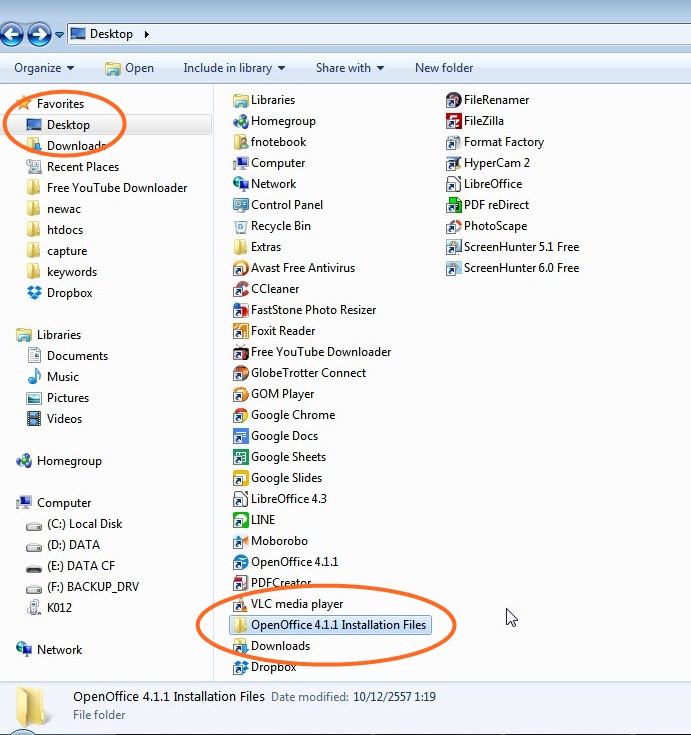Click the Forward navigation arrow
Image resolution: width=691 pixels, height=735 pixels.
[39, 34]
